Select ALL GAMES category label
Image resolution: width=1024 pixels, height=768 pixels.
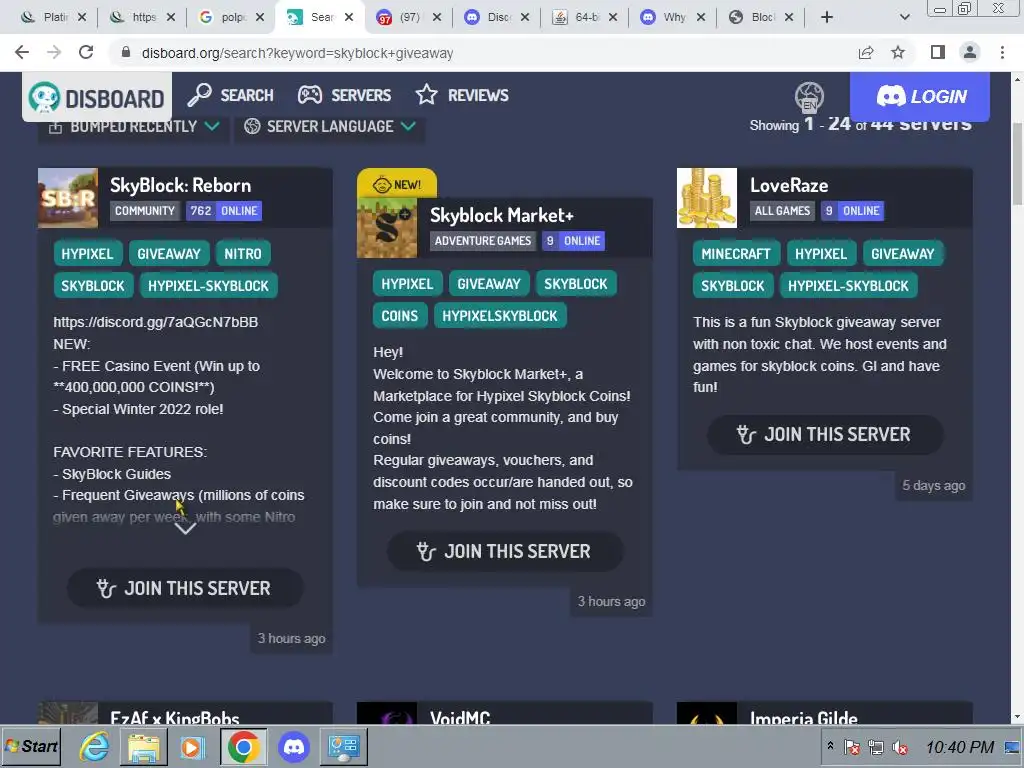coord(782,211)
